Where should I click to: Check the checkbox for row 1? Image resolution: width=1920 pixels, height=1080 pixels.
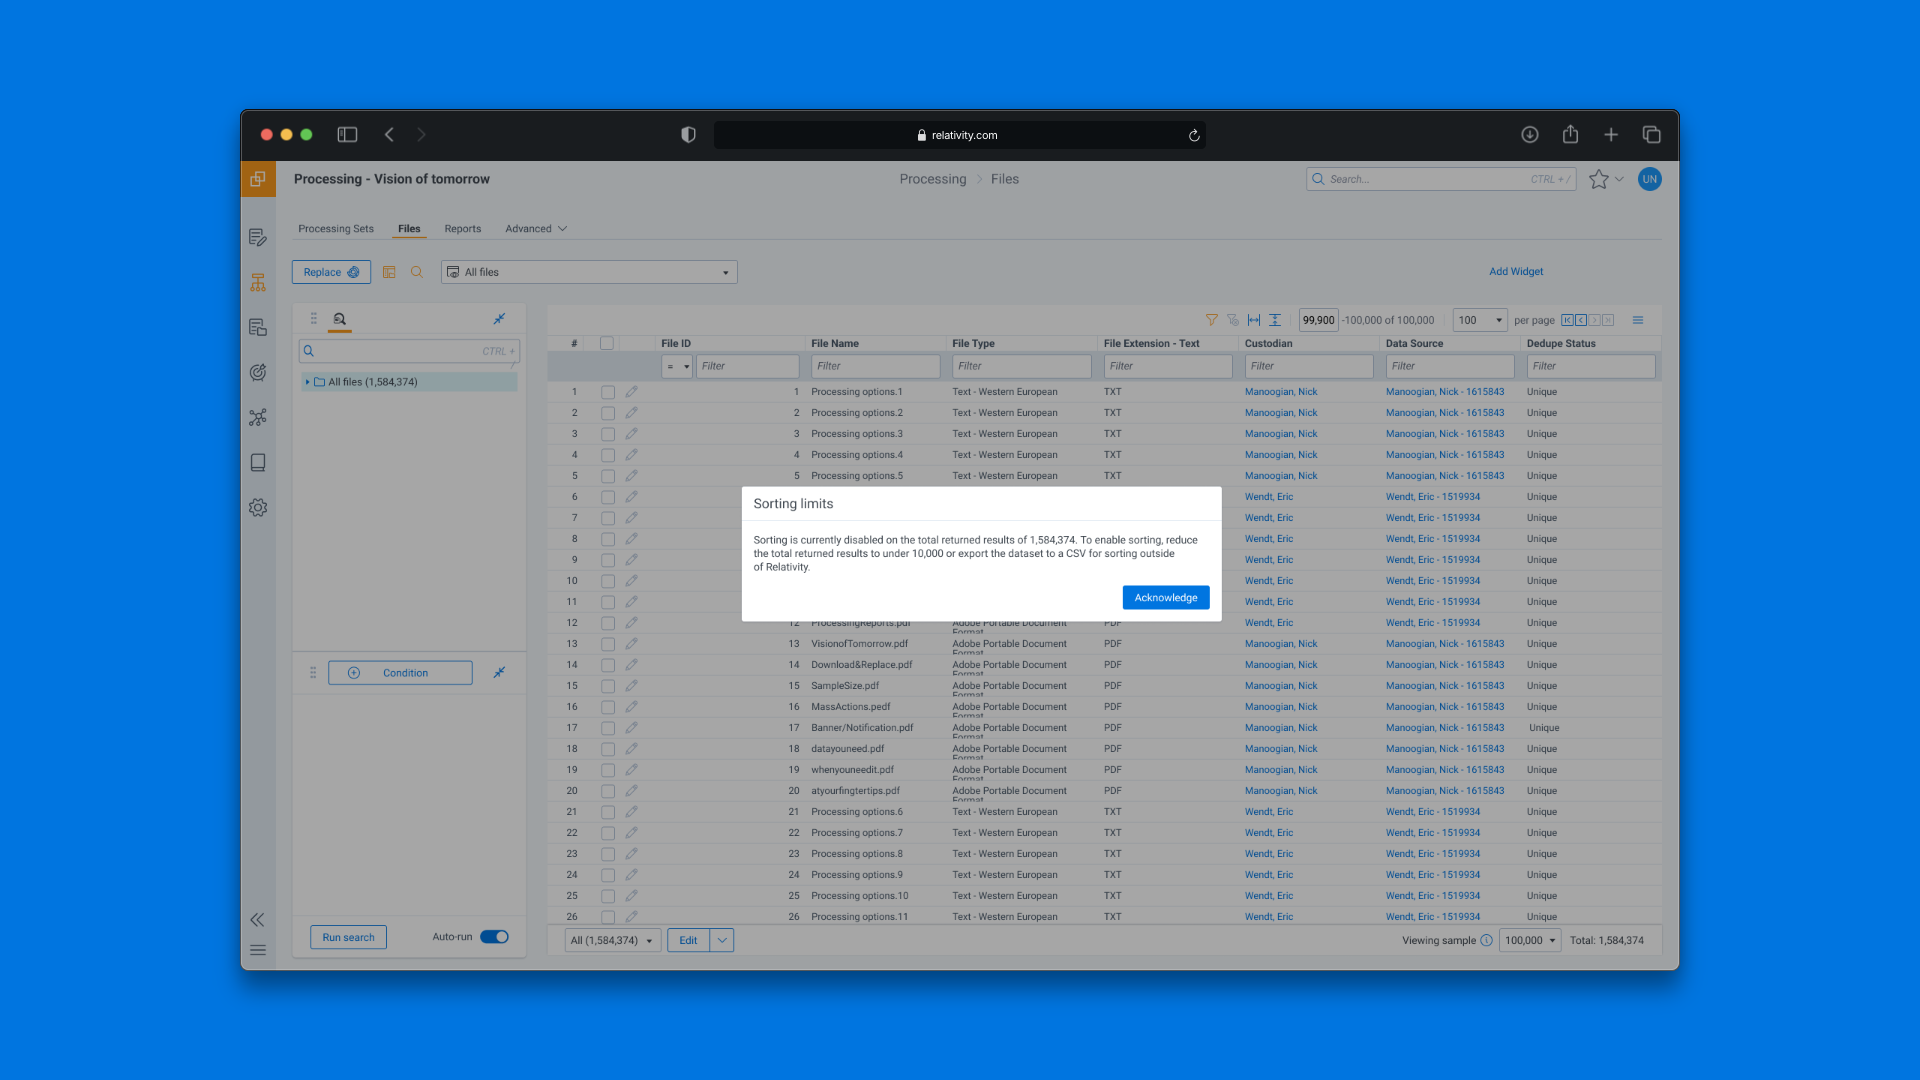[607, 392]
